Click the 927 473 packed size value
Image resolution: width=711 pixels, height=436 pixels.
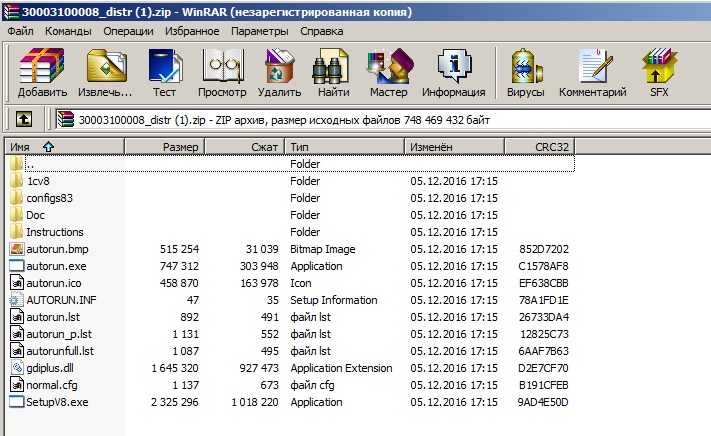point(259,368)
